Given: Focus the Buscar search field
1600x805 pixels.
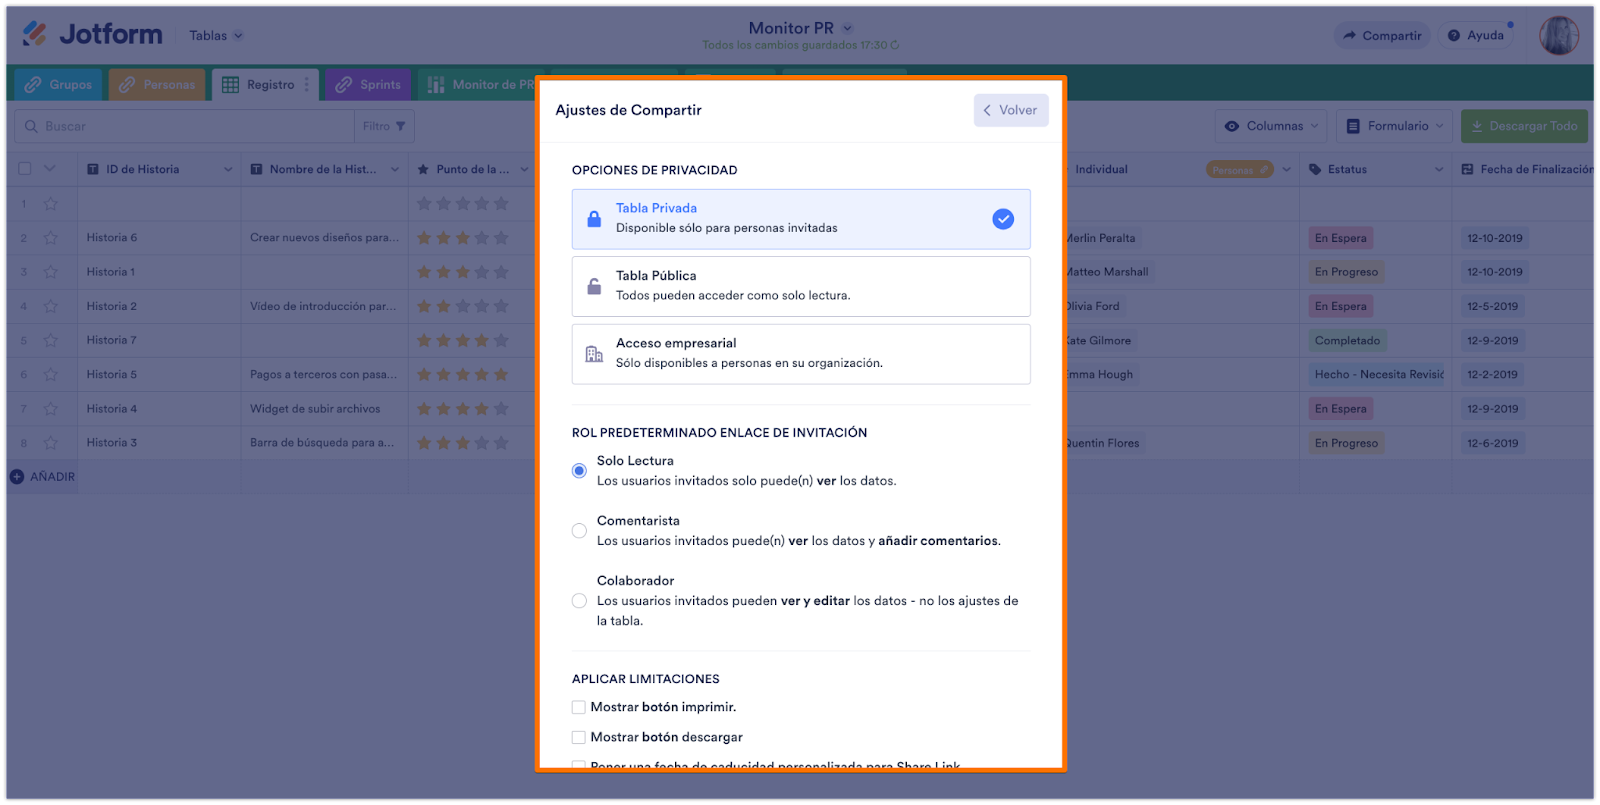Looking at the screenshot, I should [x=185, y=126].
